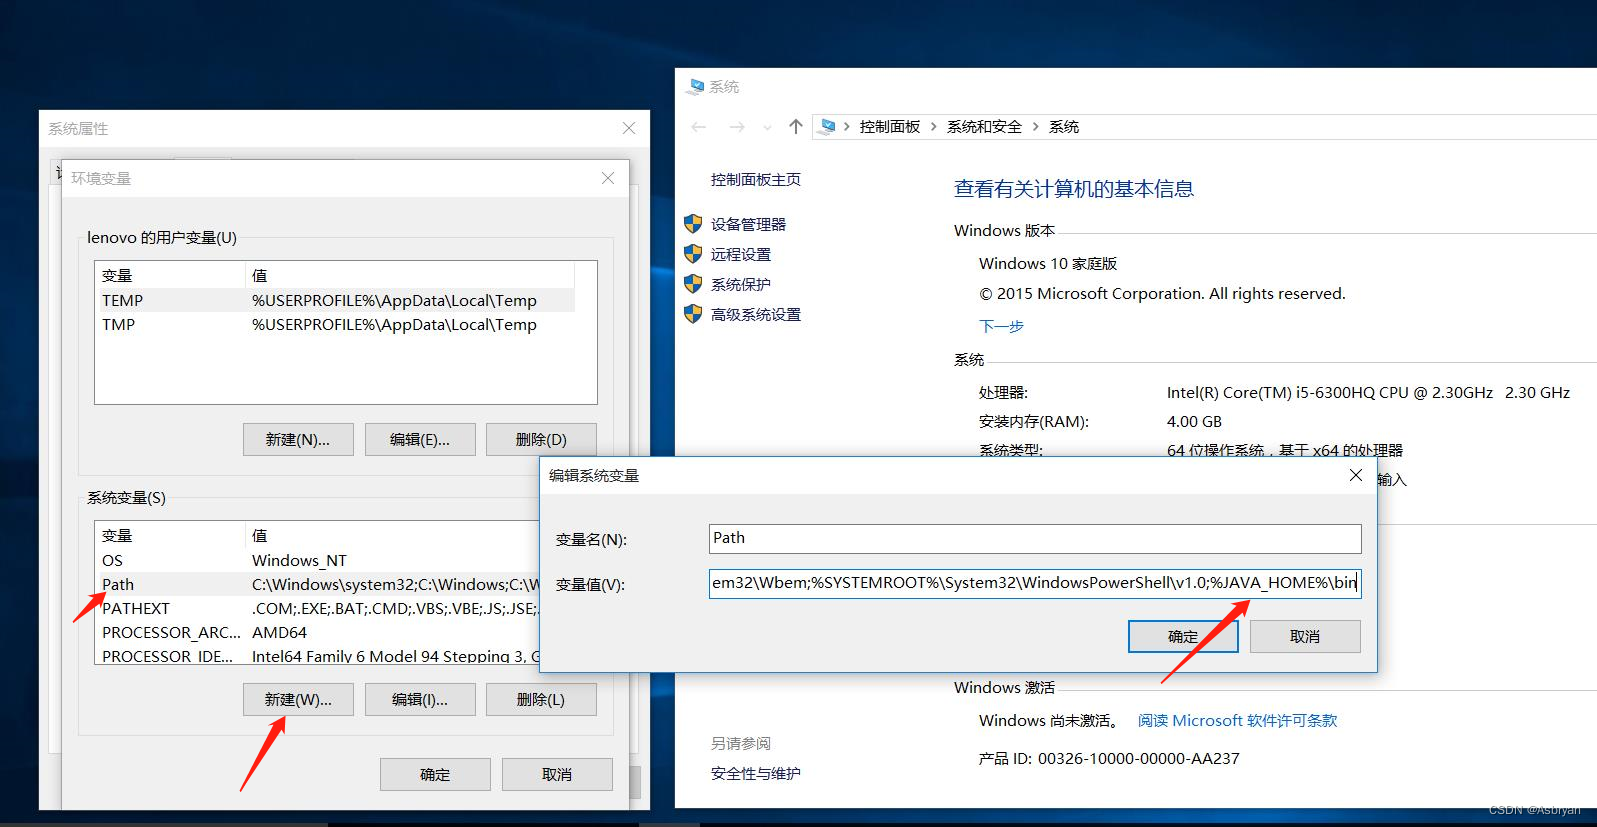Click the forward arrow in System window

737,127
